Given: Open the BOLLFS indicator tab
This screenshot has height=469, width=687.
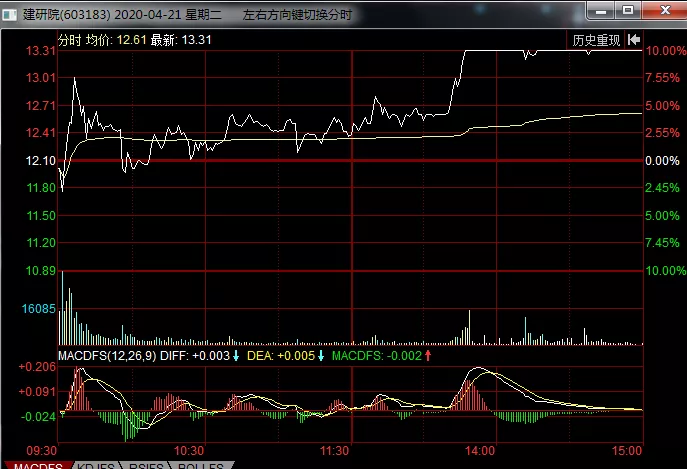Looking at the screenshot, I should pyautogui.click(x=201, y=465).
